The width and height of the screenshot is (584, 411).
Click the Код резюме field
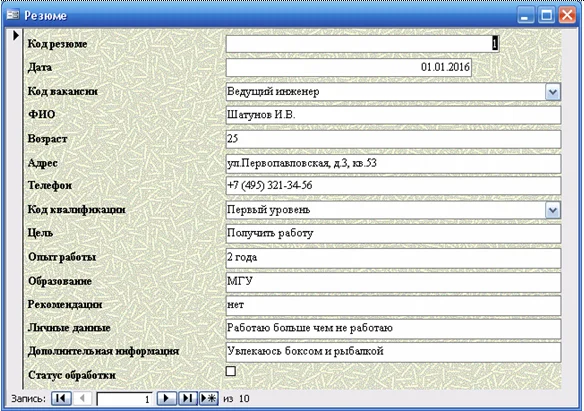[362, 44]
